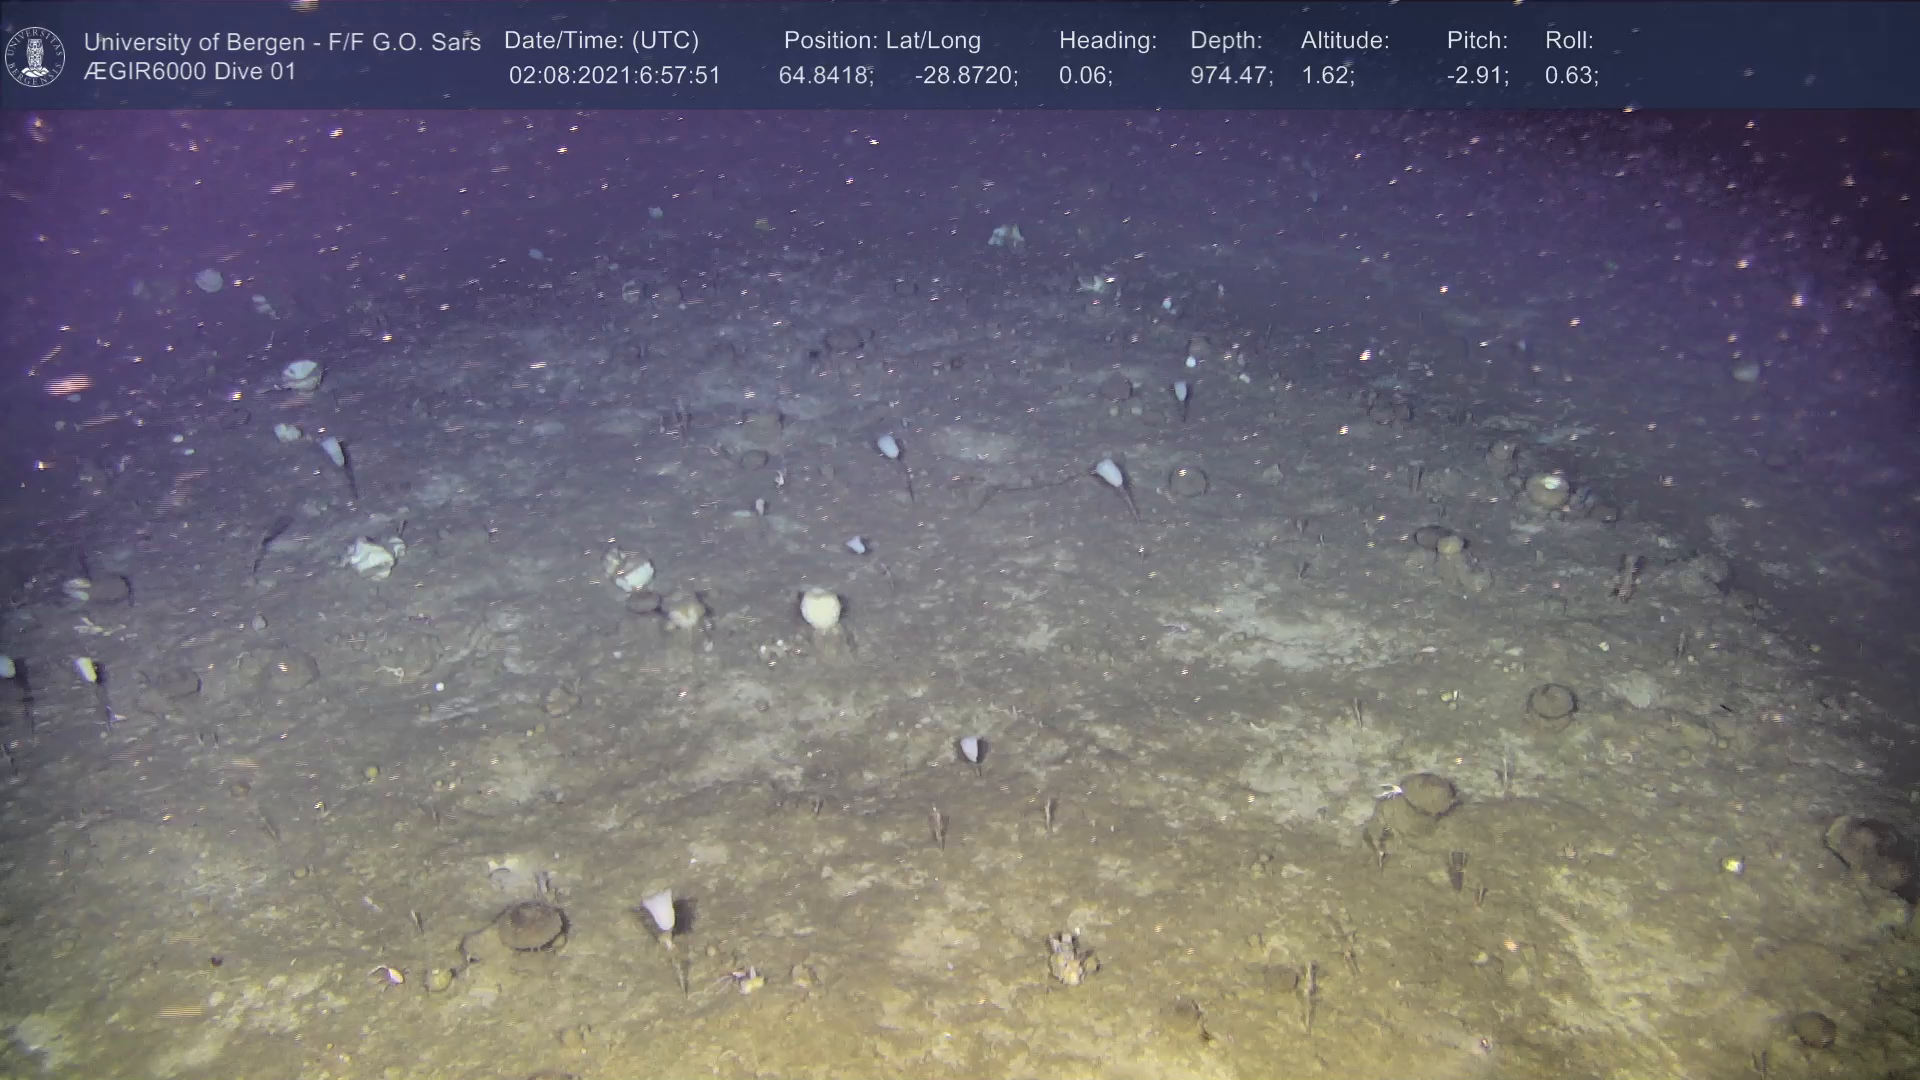The image size is (1920, 1080).
Task: Click the white stalked sponge near the bottom
Action: (659, 910)
